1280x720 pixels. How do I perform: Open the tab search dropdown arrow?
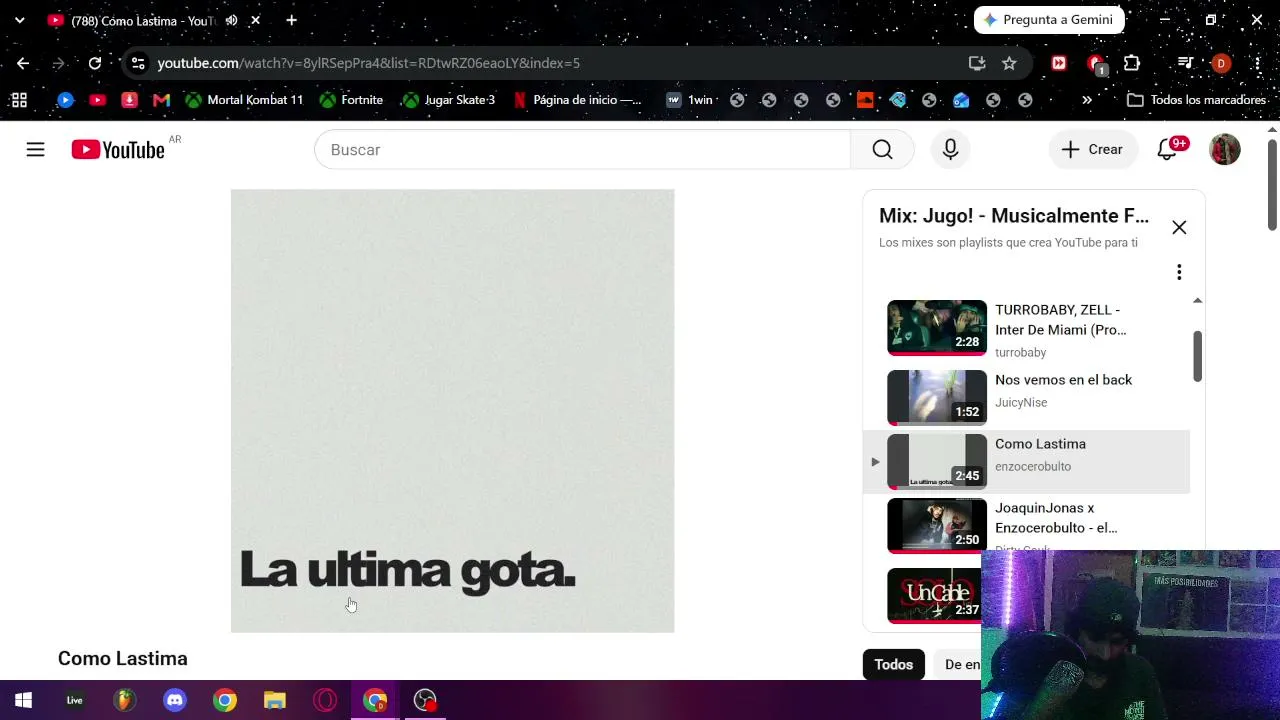click(x=19, y=20)
